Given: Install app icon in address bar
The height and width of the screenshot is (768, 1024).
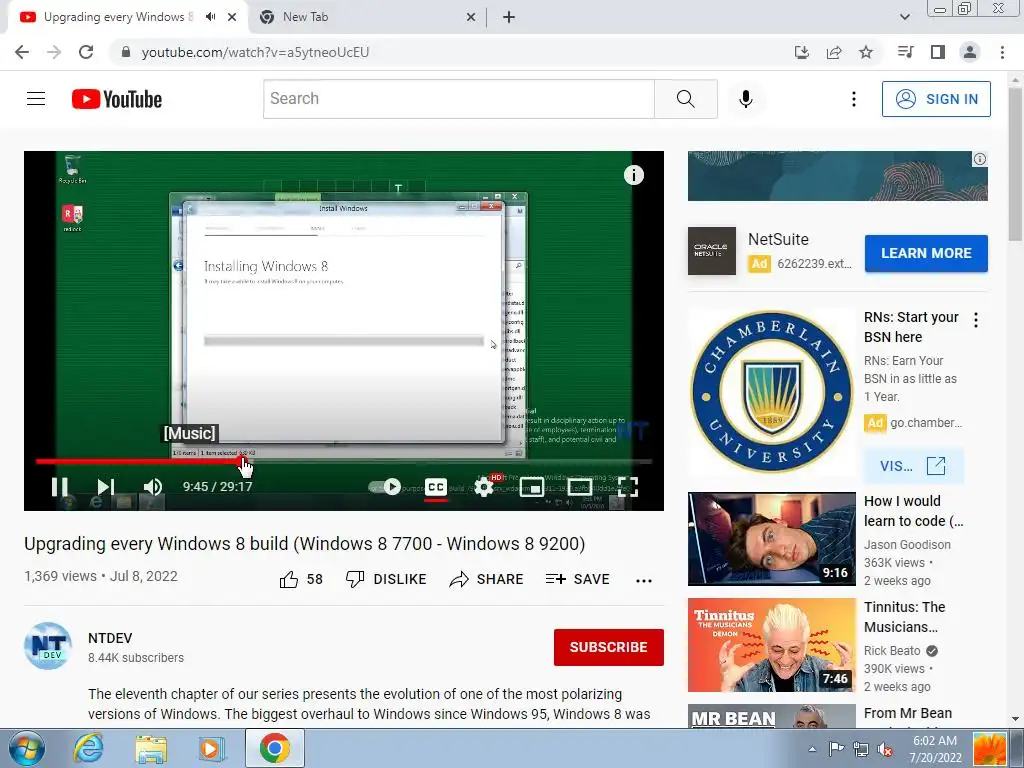Looking at the screenshot, I should pos(802,52).
